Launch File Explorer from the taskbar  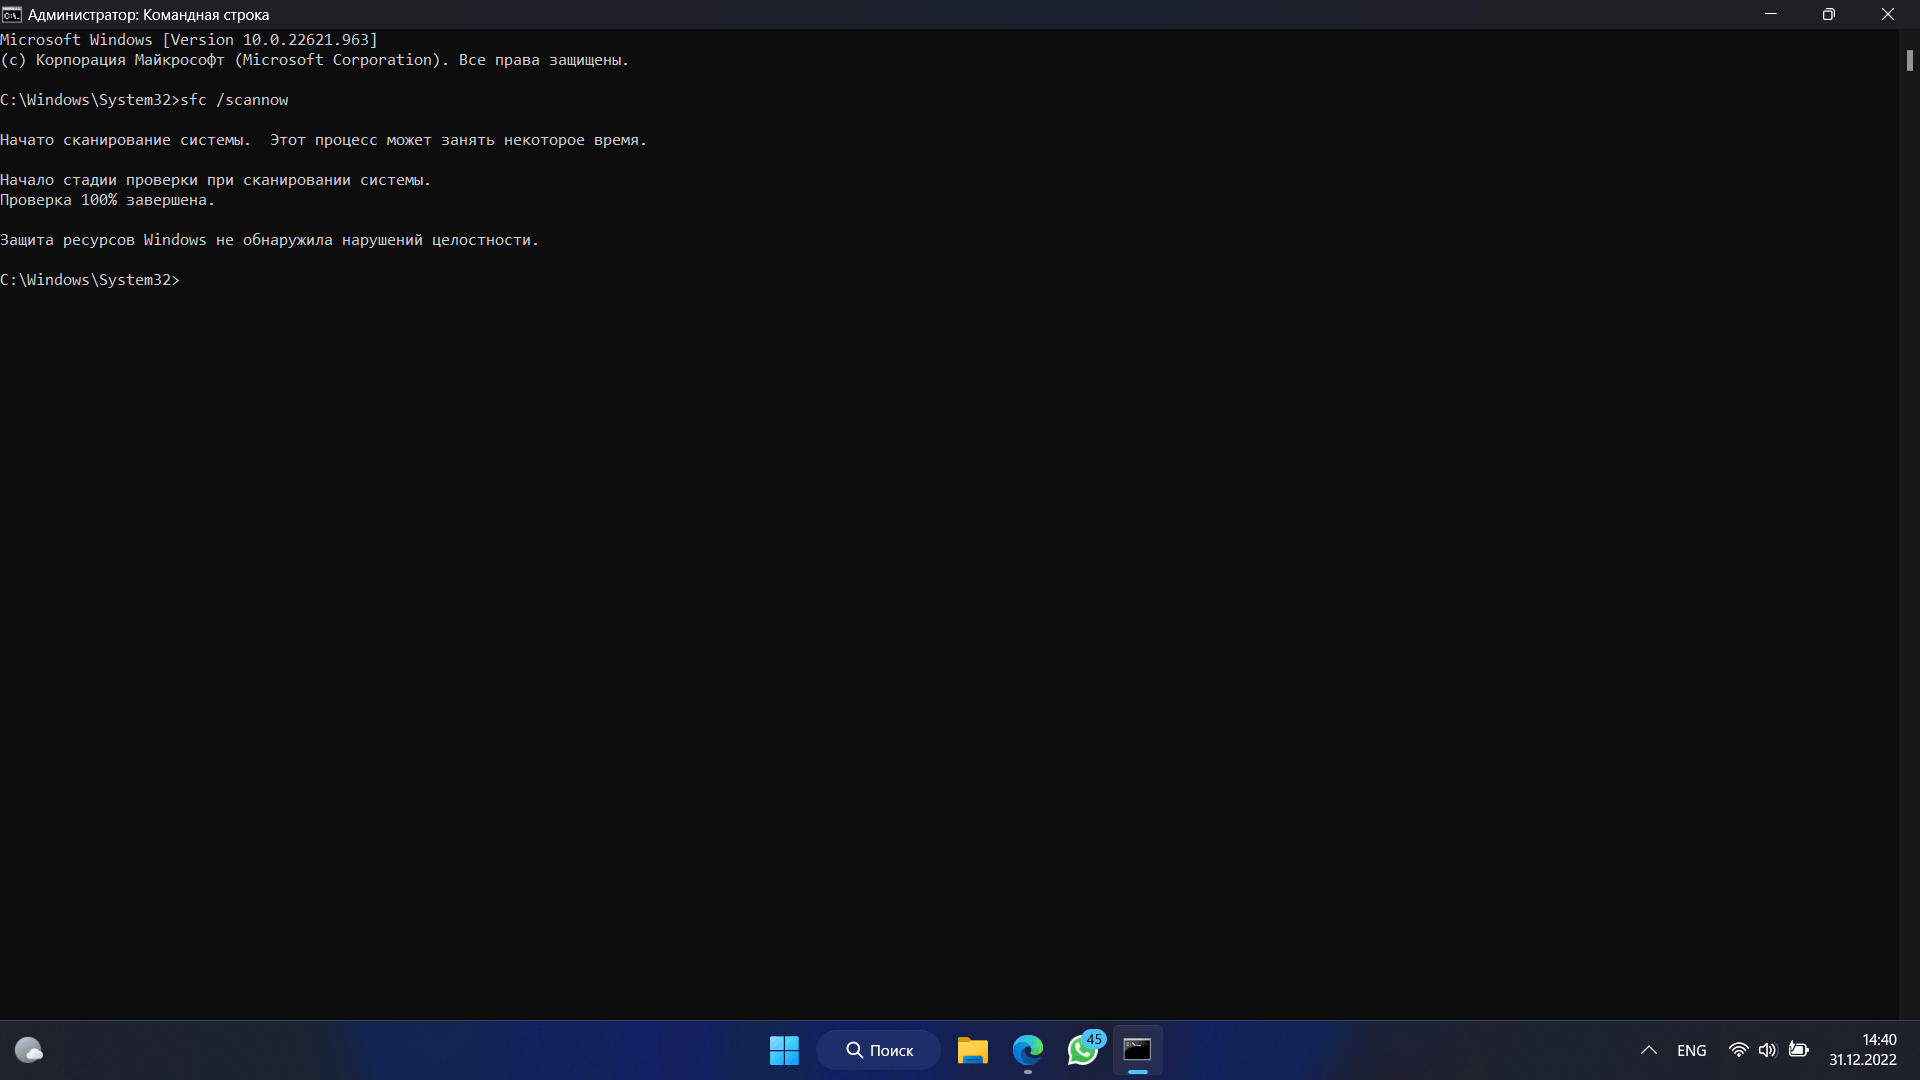[x=972, y=1050]
